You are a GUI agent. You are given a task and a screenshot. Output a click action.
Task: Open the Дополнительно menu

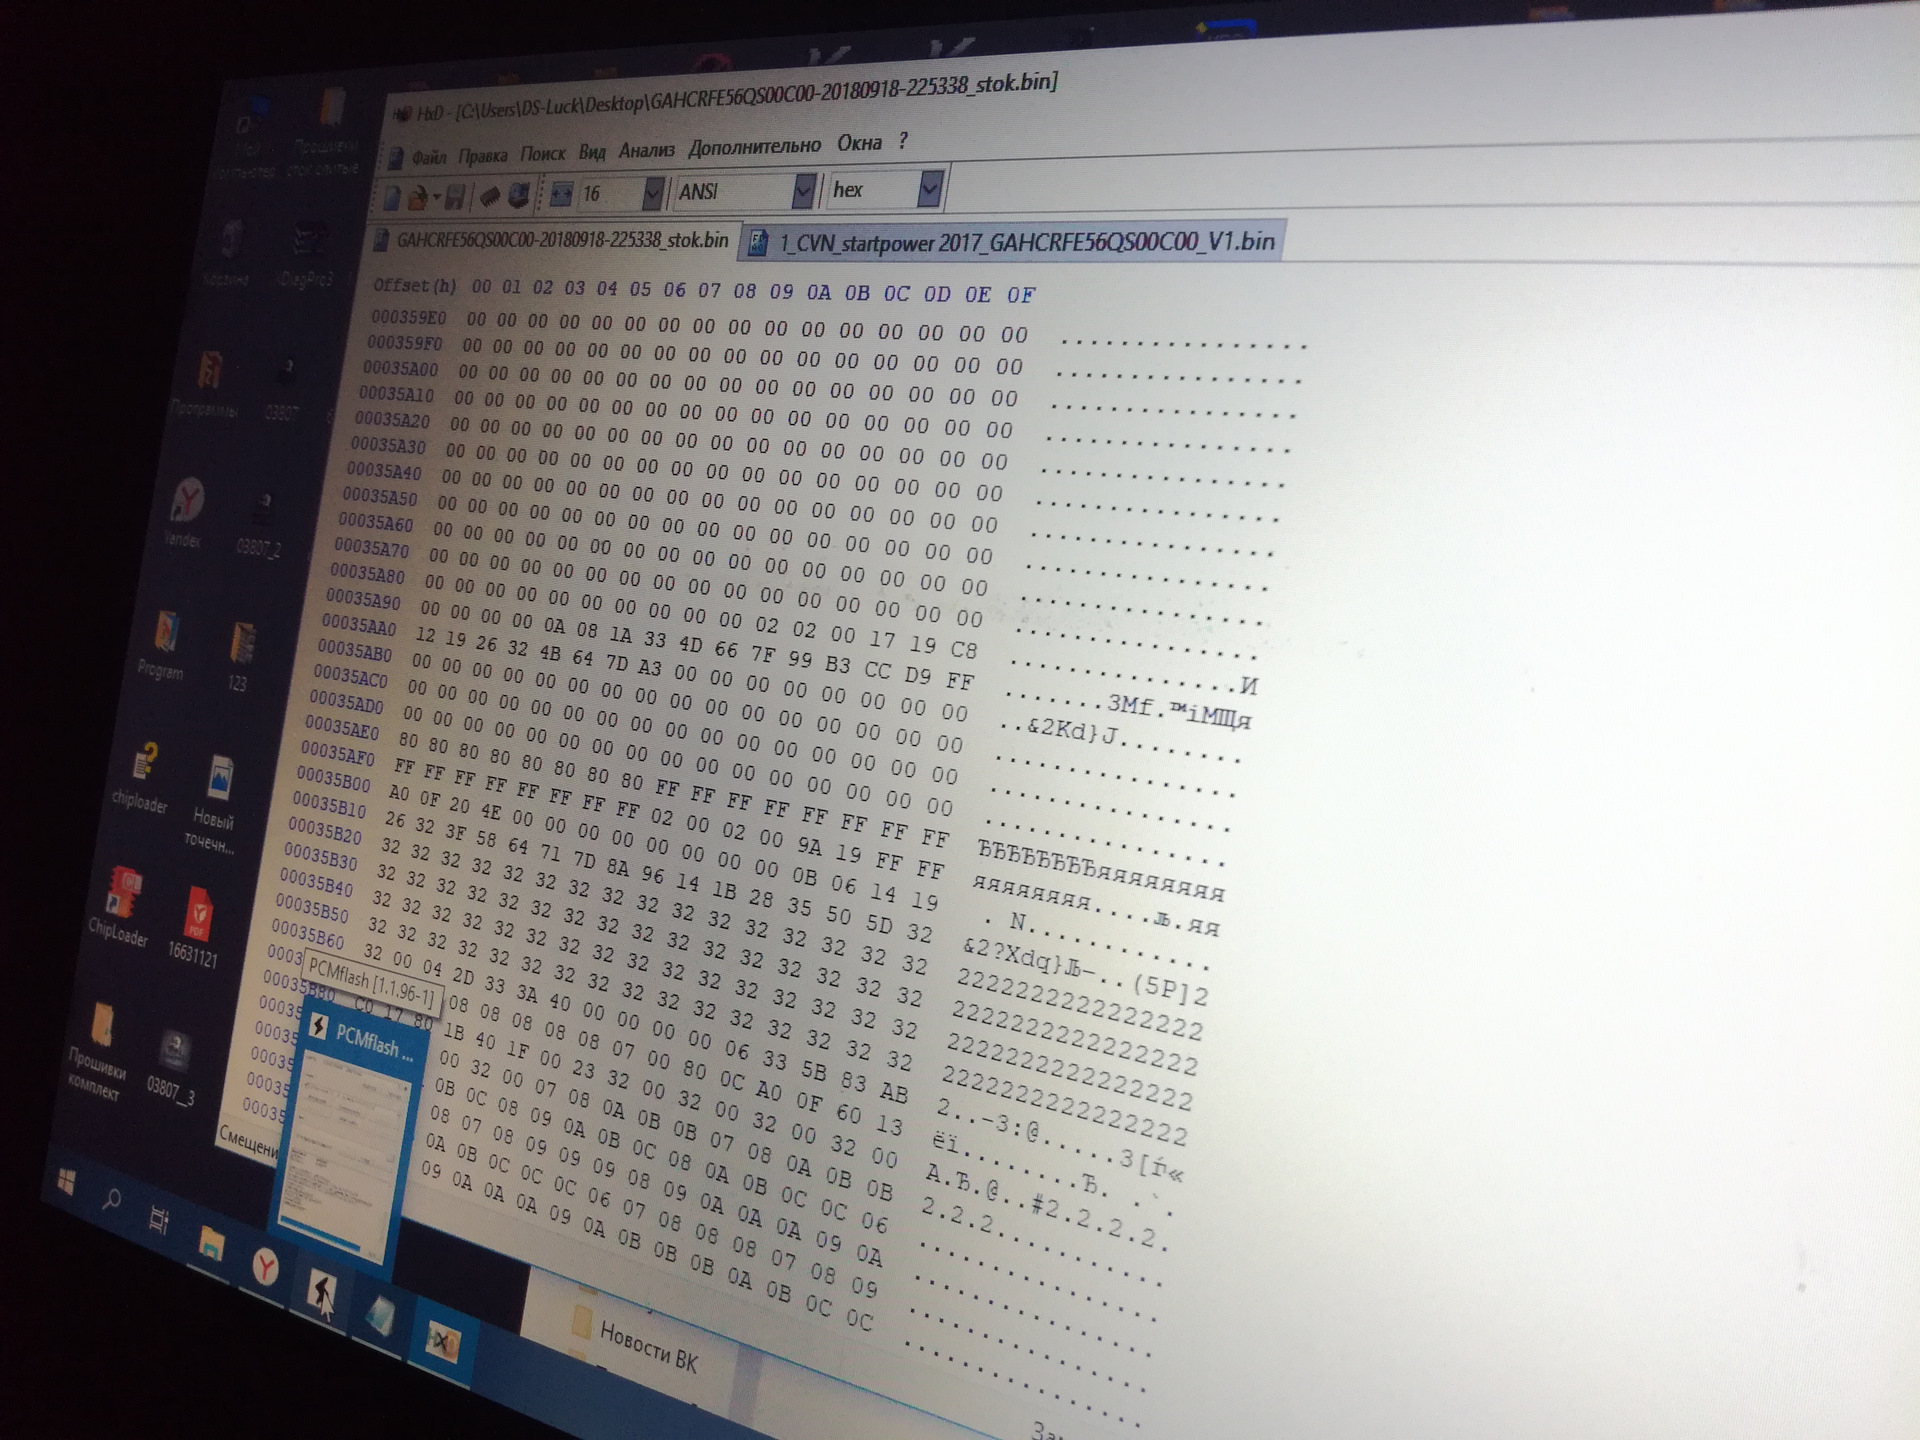click(754, 146)
